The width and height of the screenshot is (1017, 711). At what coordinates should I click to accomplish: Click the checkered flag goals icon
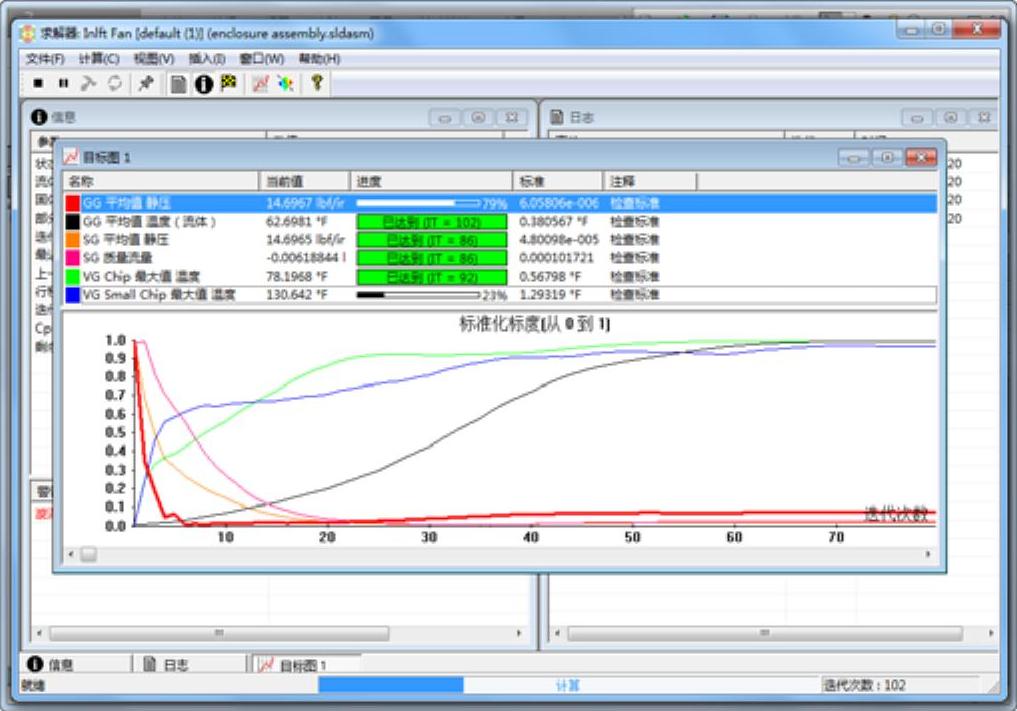[x=228, y=84]
